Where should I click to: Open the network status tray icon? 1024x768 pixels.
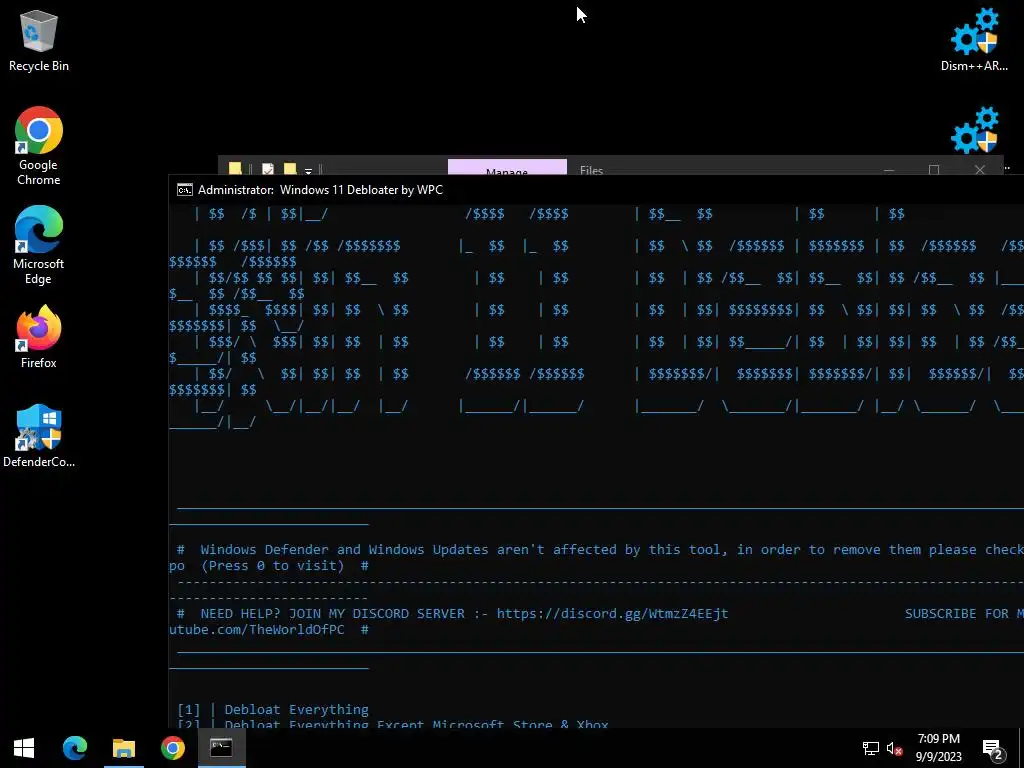point(871,748)
